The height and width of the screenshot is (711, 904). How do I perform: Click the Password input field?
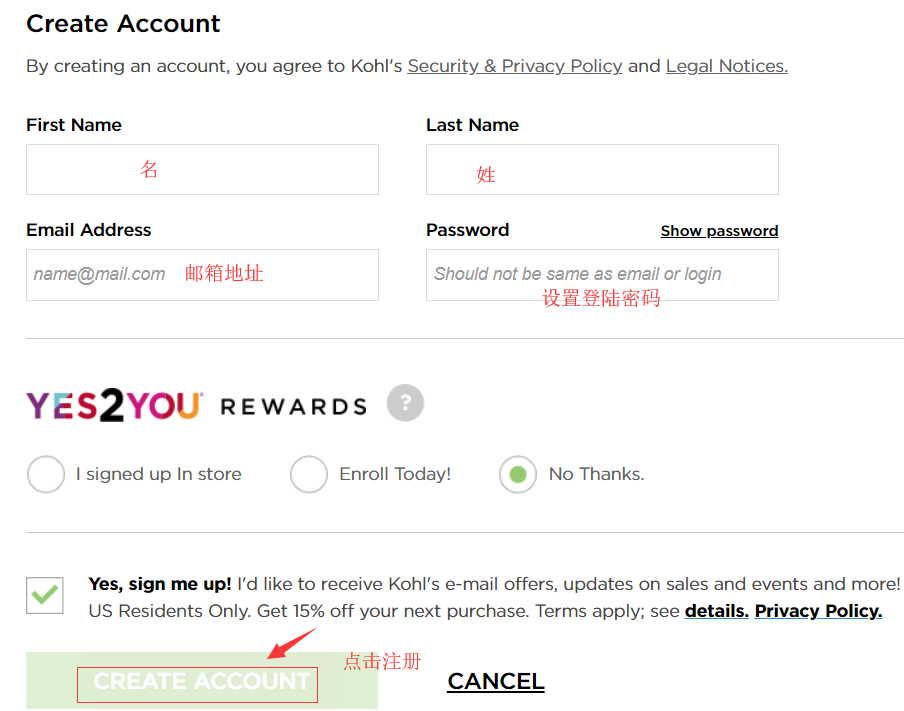(602, 275)
